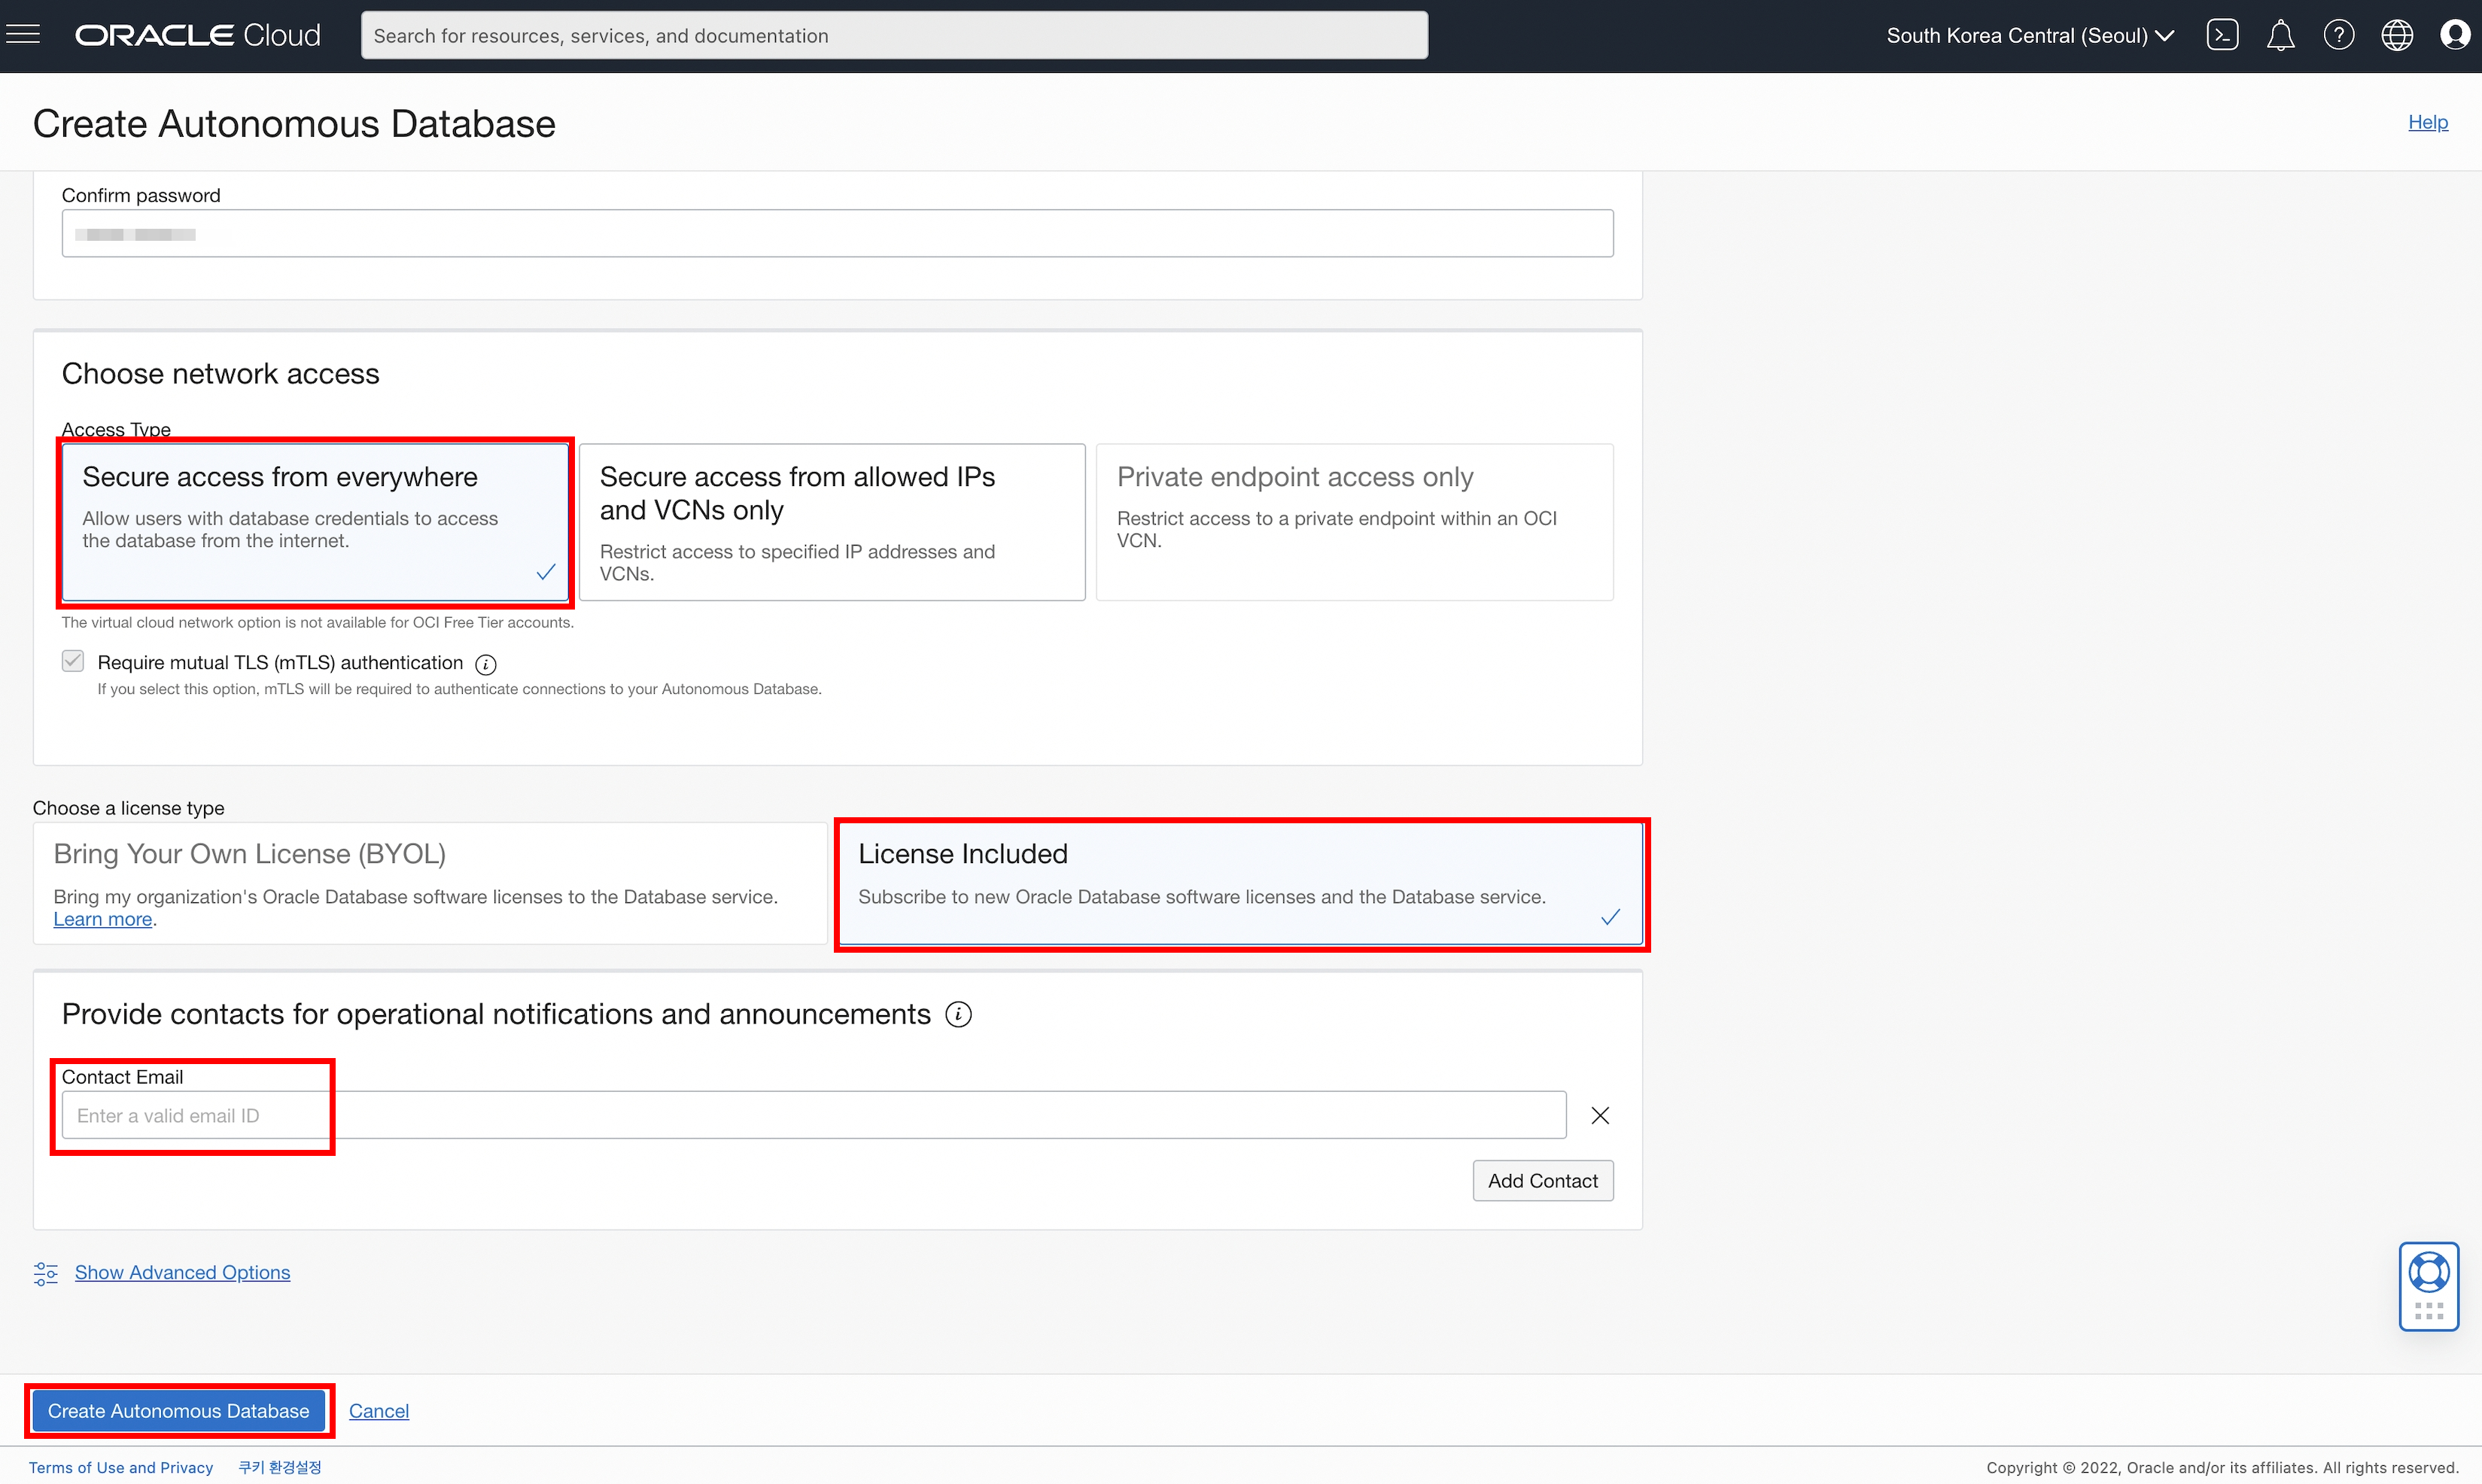2482x1484 pixels.
Task: Choose the License Included option
Action: [1240, 883]
